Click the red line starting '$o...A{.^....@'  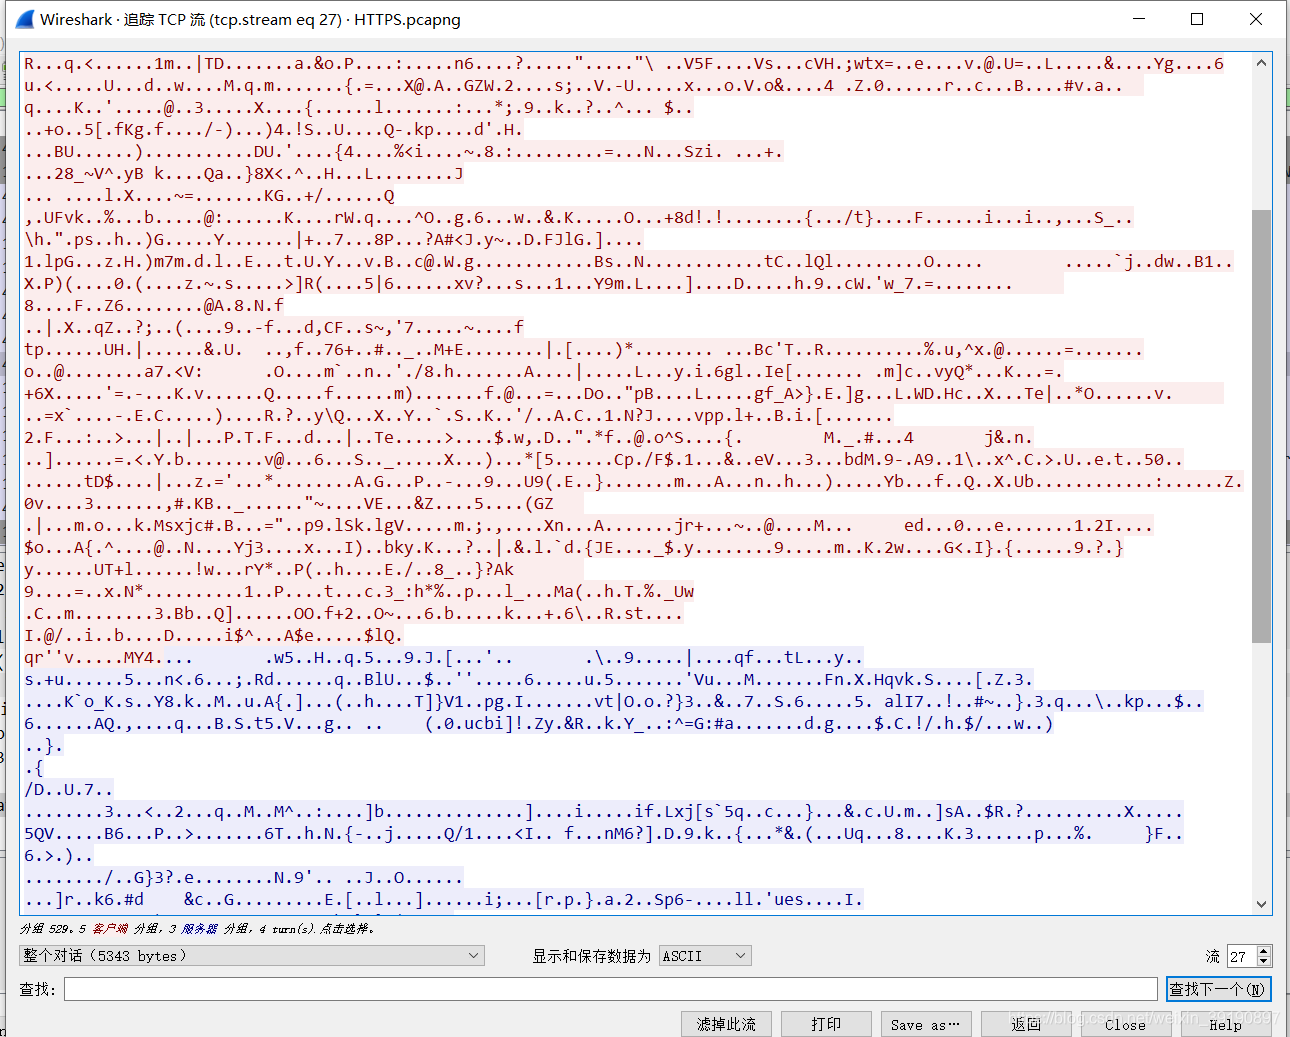coord(573,547)
